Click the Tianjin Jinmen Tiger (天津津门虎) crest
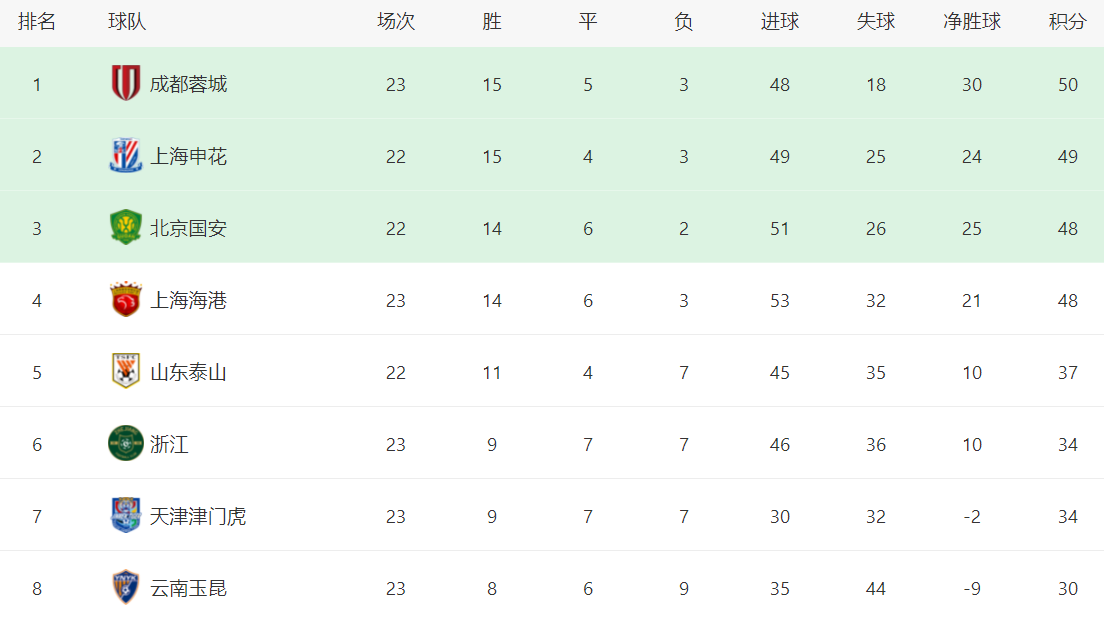This screenshot has height=618, width=1104. (126, 516)
